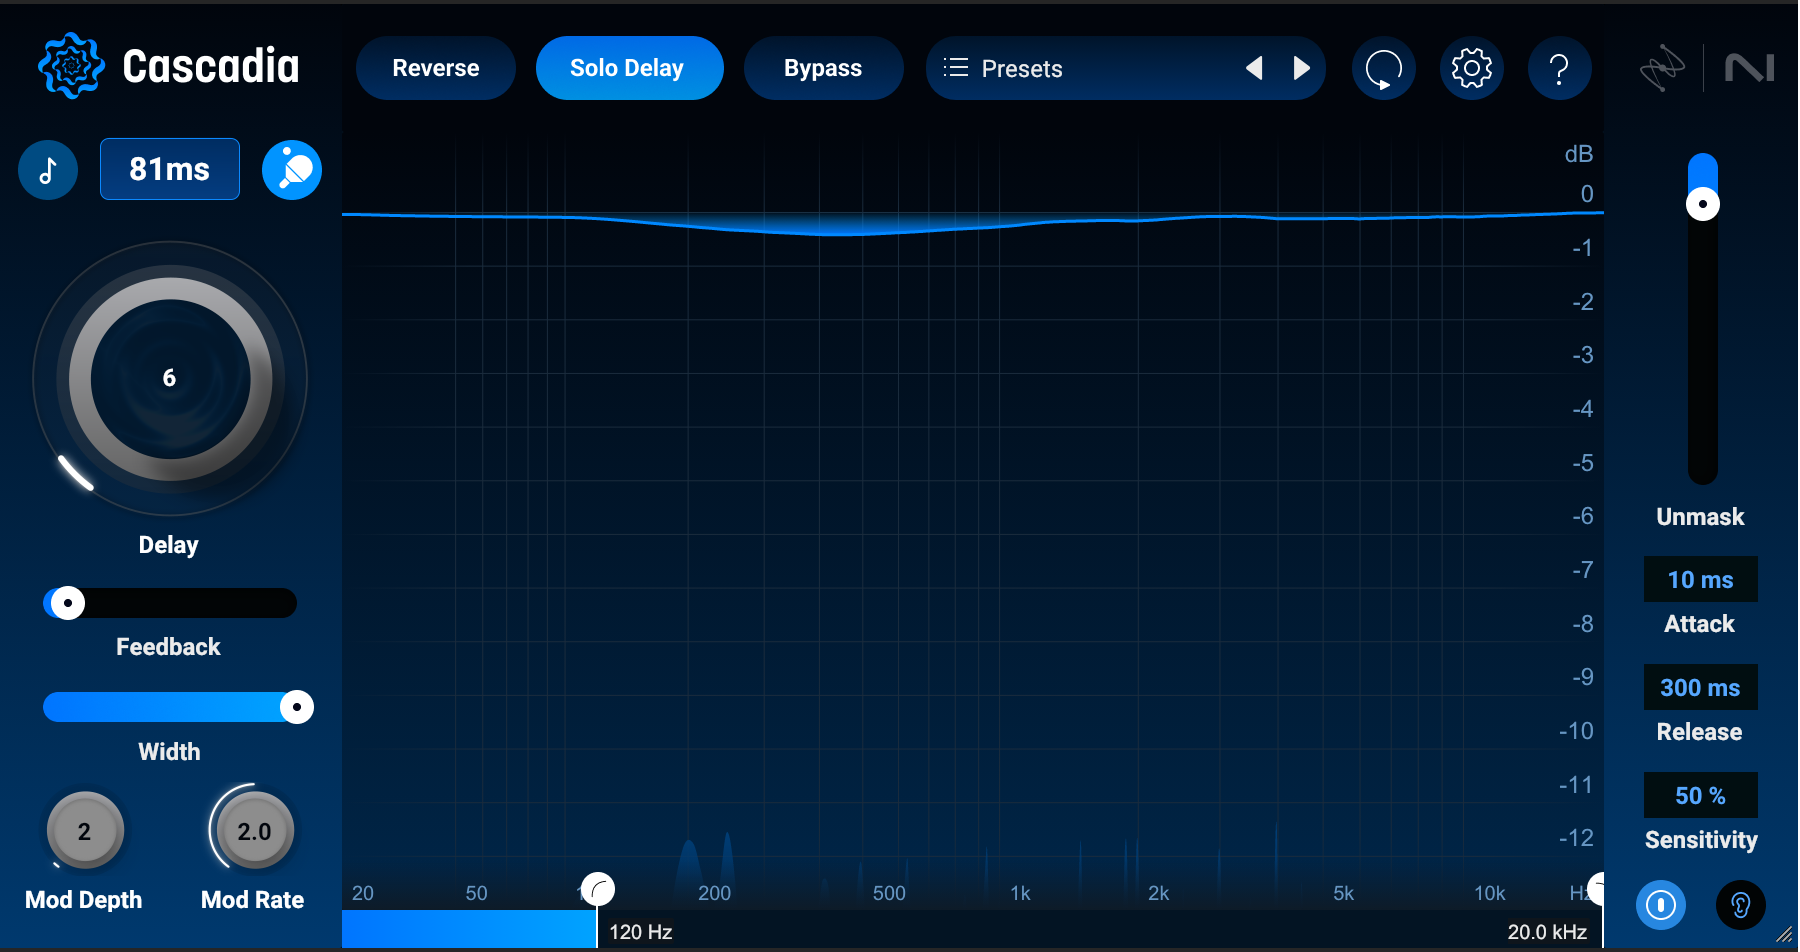Screen dimensions: 1800x952
Task: Click the low cutoff frequency handle
Action: pyautogui.click(x=598, y=889)
